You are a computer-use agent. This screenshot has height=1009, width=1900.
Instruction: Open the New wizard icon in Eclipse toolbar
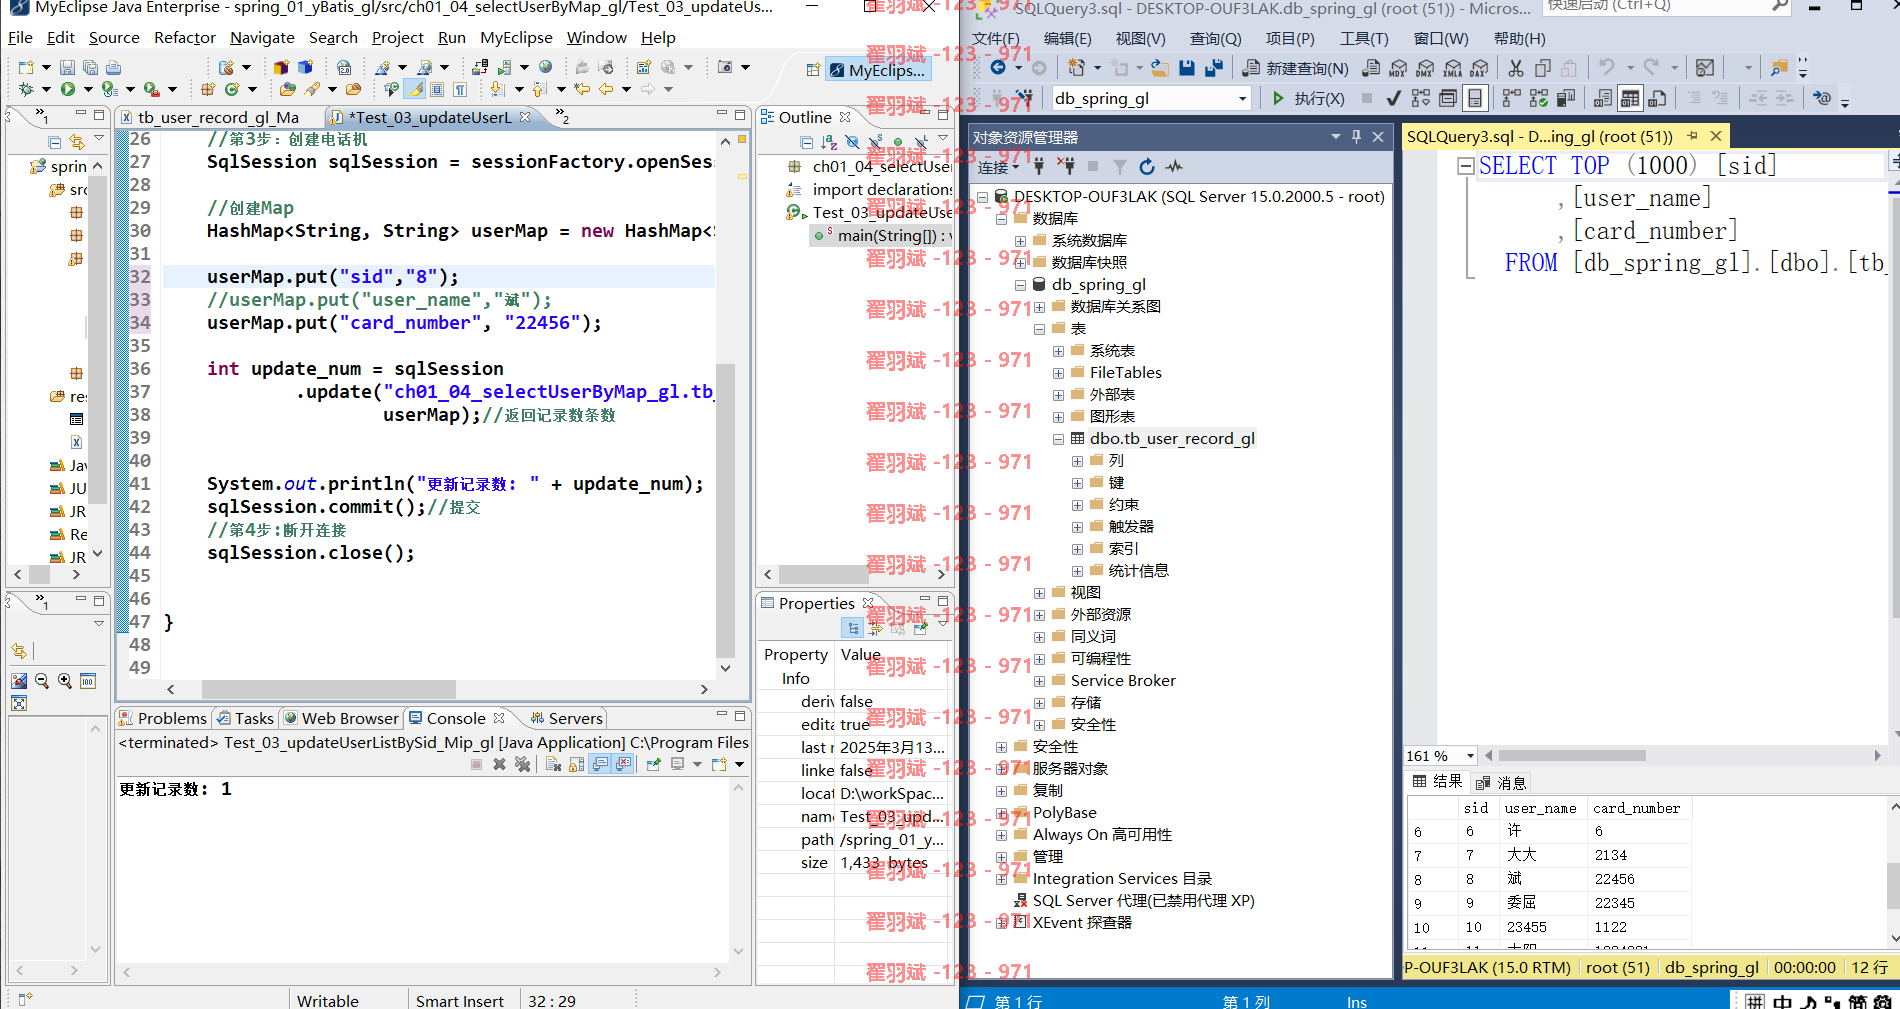point(26,67)
